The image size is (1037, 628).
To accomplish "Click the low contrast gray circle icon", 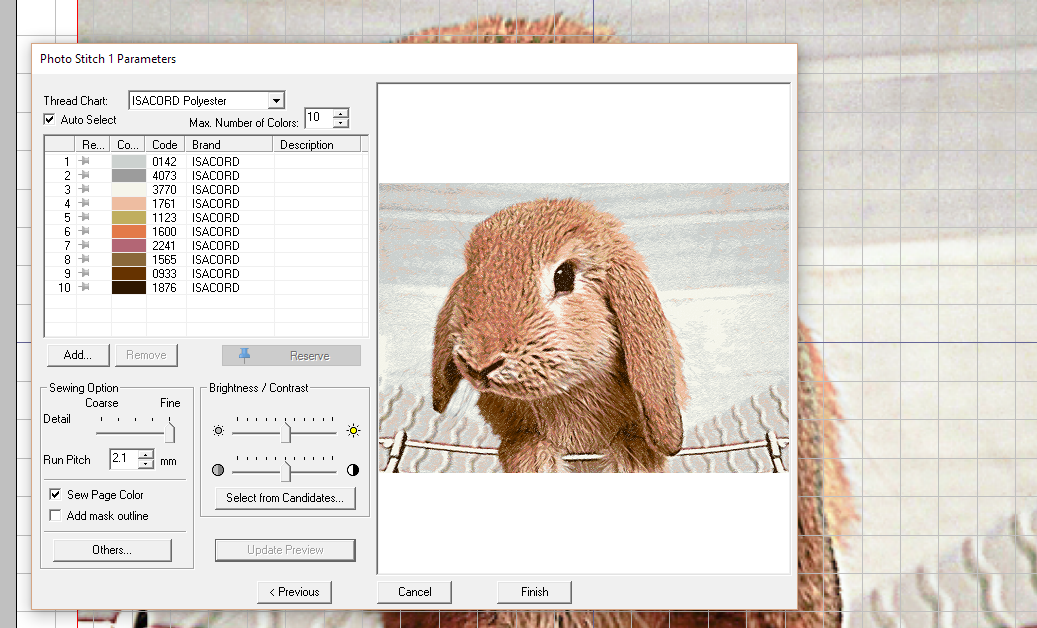I will pos(219,470).
